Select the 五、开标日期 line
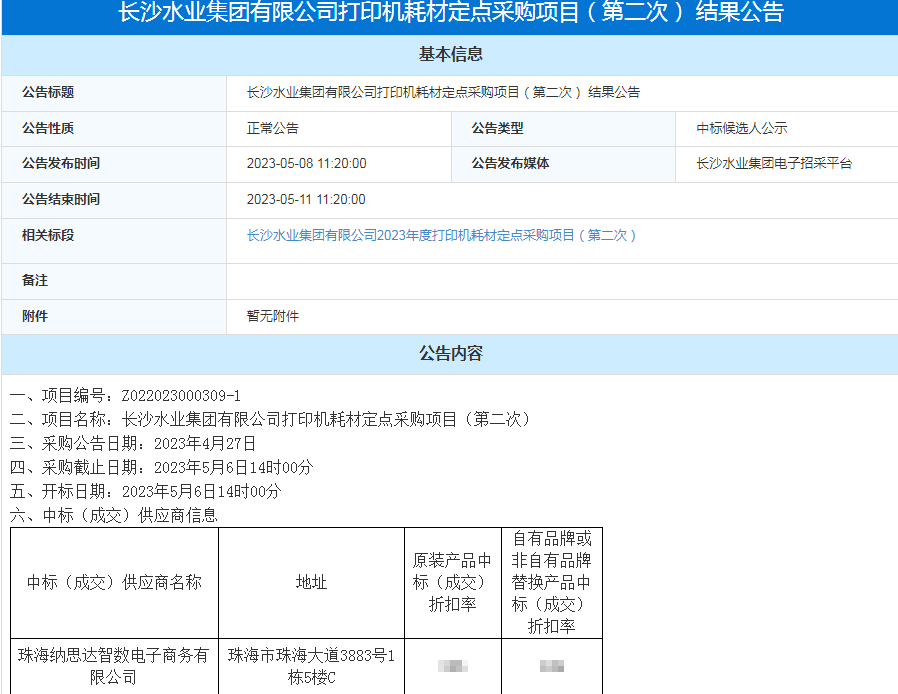The height and width of the screenshot is (694, 898). click(145, 492)
